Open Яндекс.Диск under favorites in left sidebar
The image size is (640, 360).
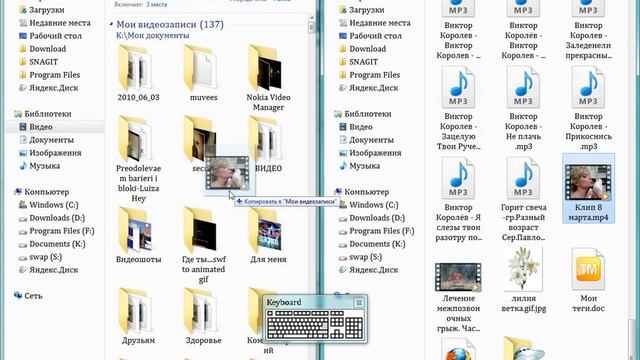[x=48, y=88]
